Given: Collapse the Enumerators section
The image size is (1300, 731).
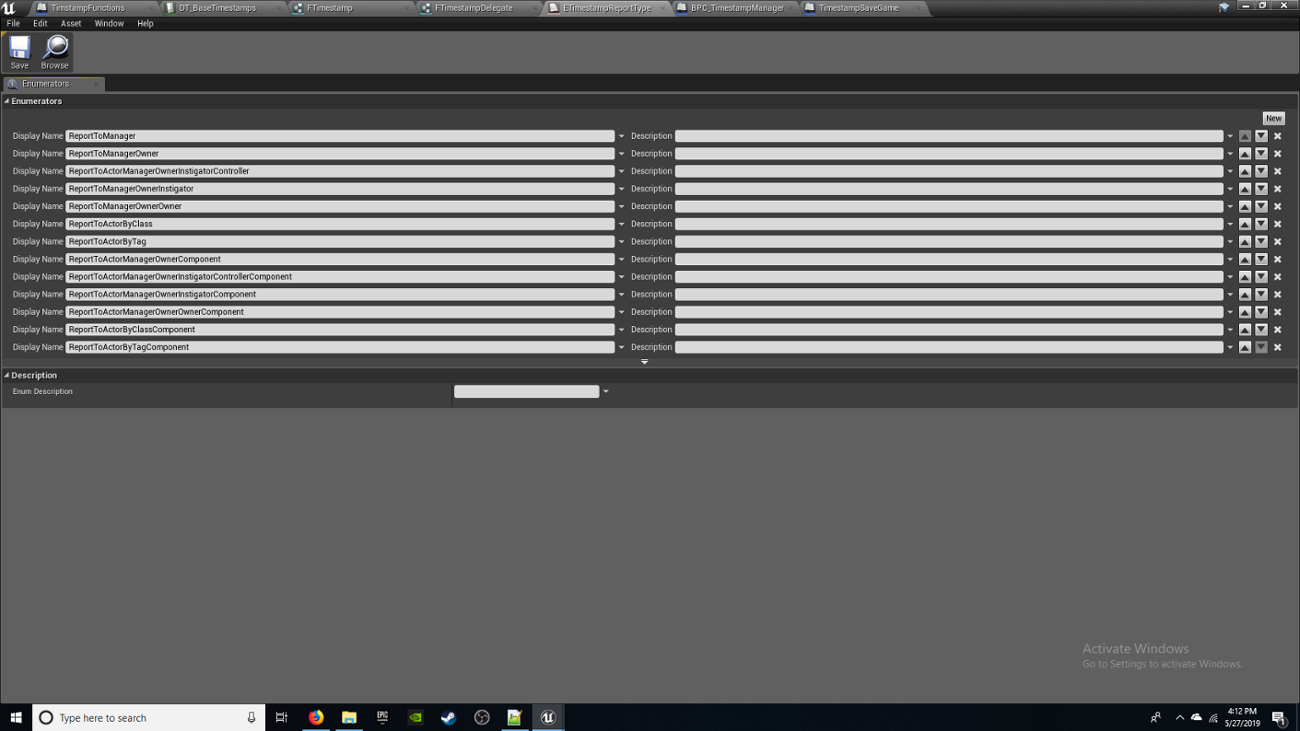Looking at the screenshot, I should (6, 101).
